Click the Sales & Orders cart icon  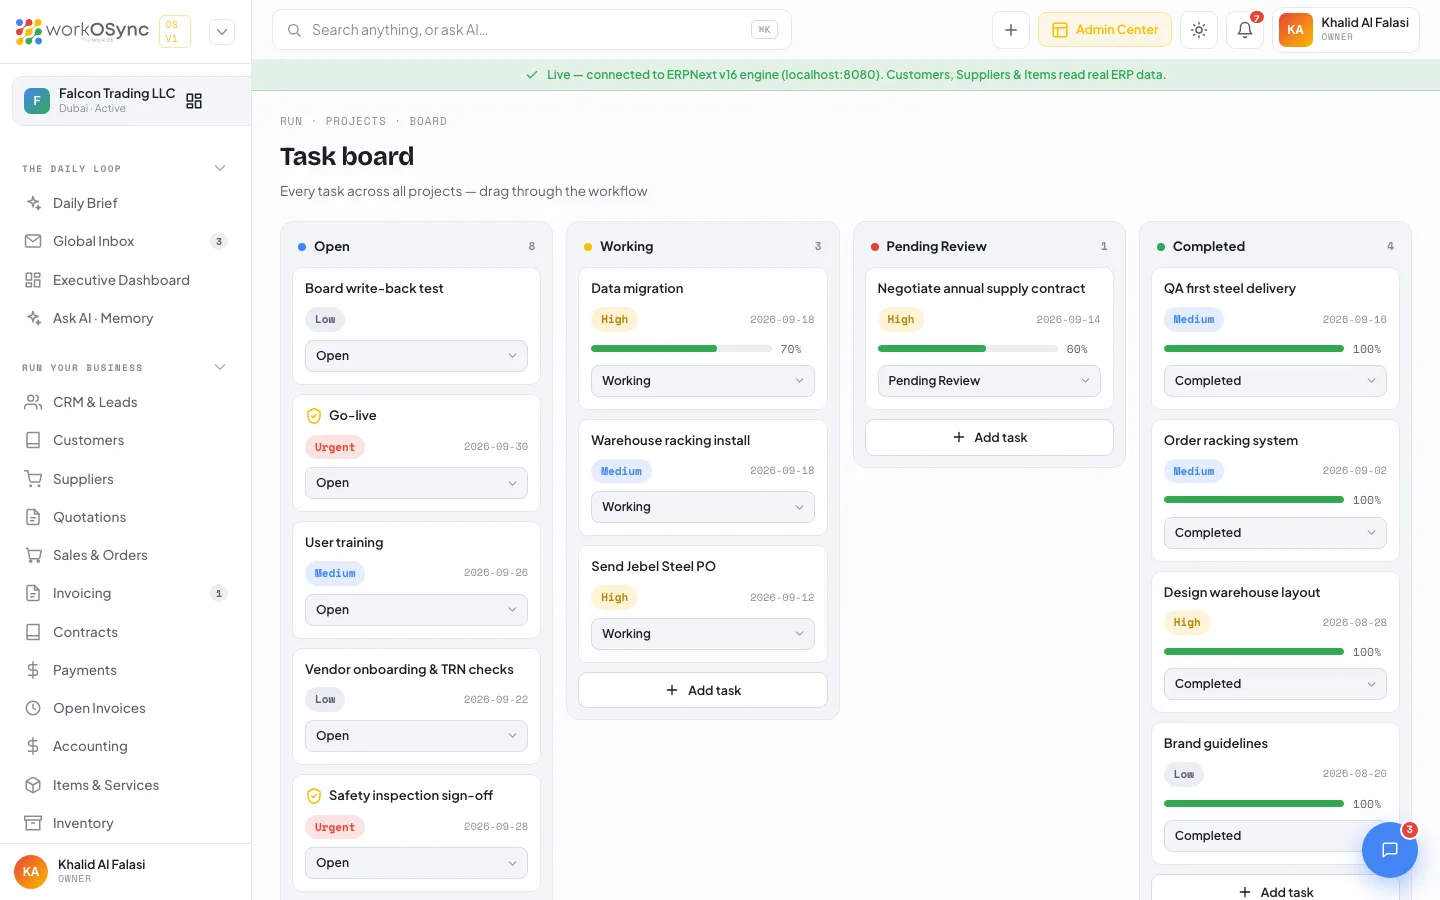(33, 555)
